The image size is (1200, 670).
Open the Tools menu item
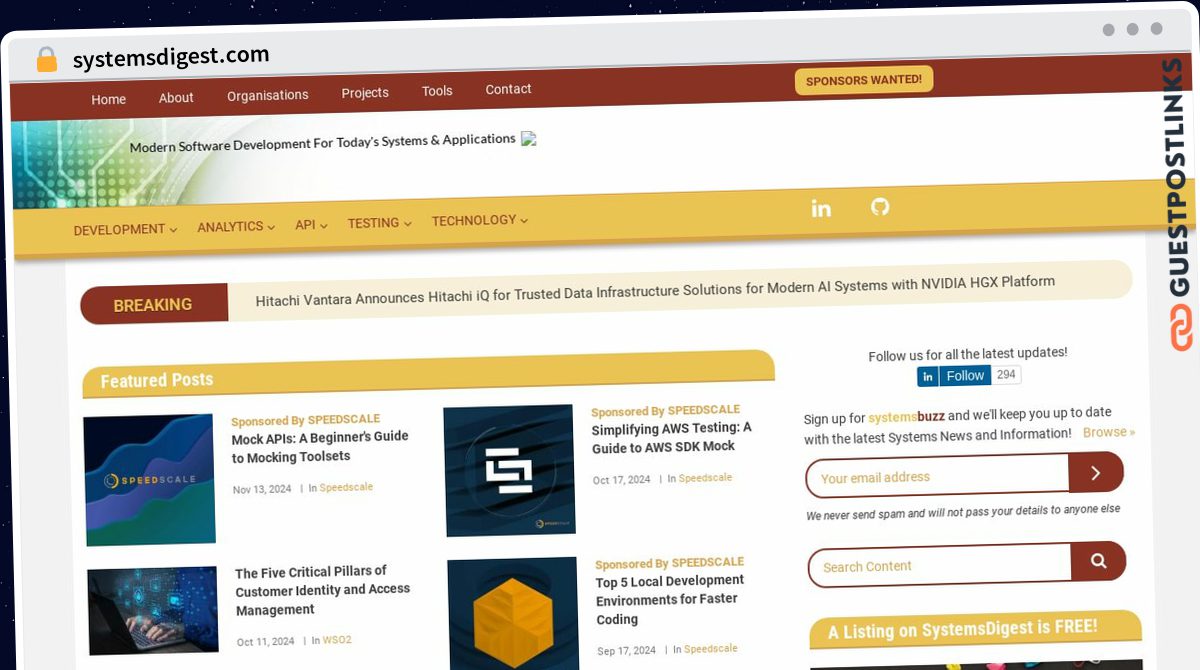click(437, 90)
